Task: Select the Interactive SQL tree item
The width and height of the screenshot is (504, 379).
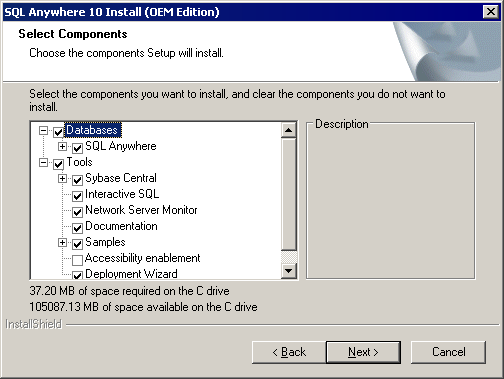Action: (x=122, y=194)
